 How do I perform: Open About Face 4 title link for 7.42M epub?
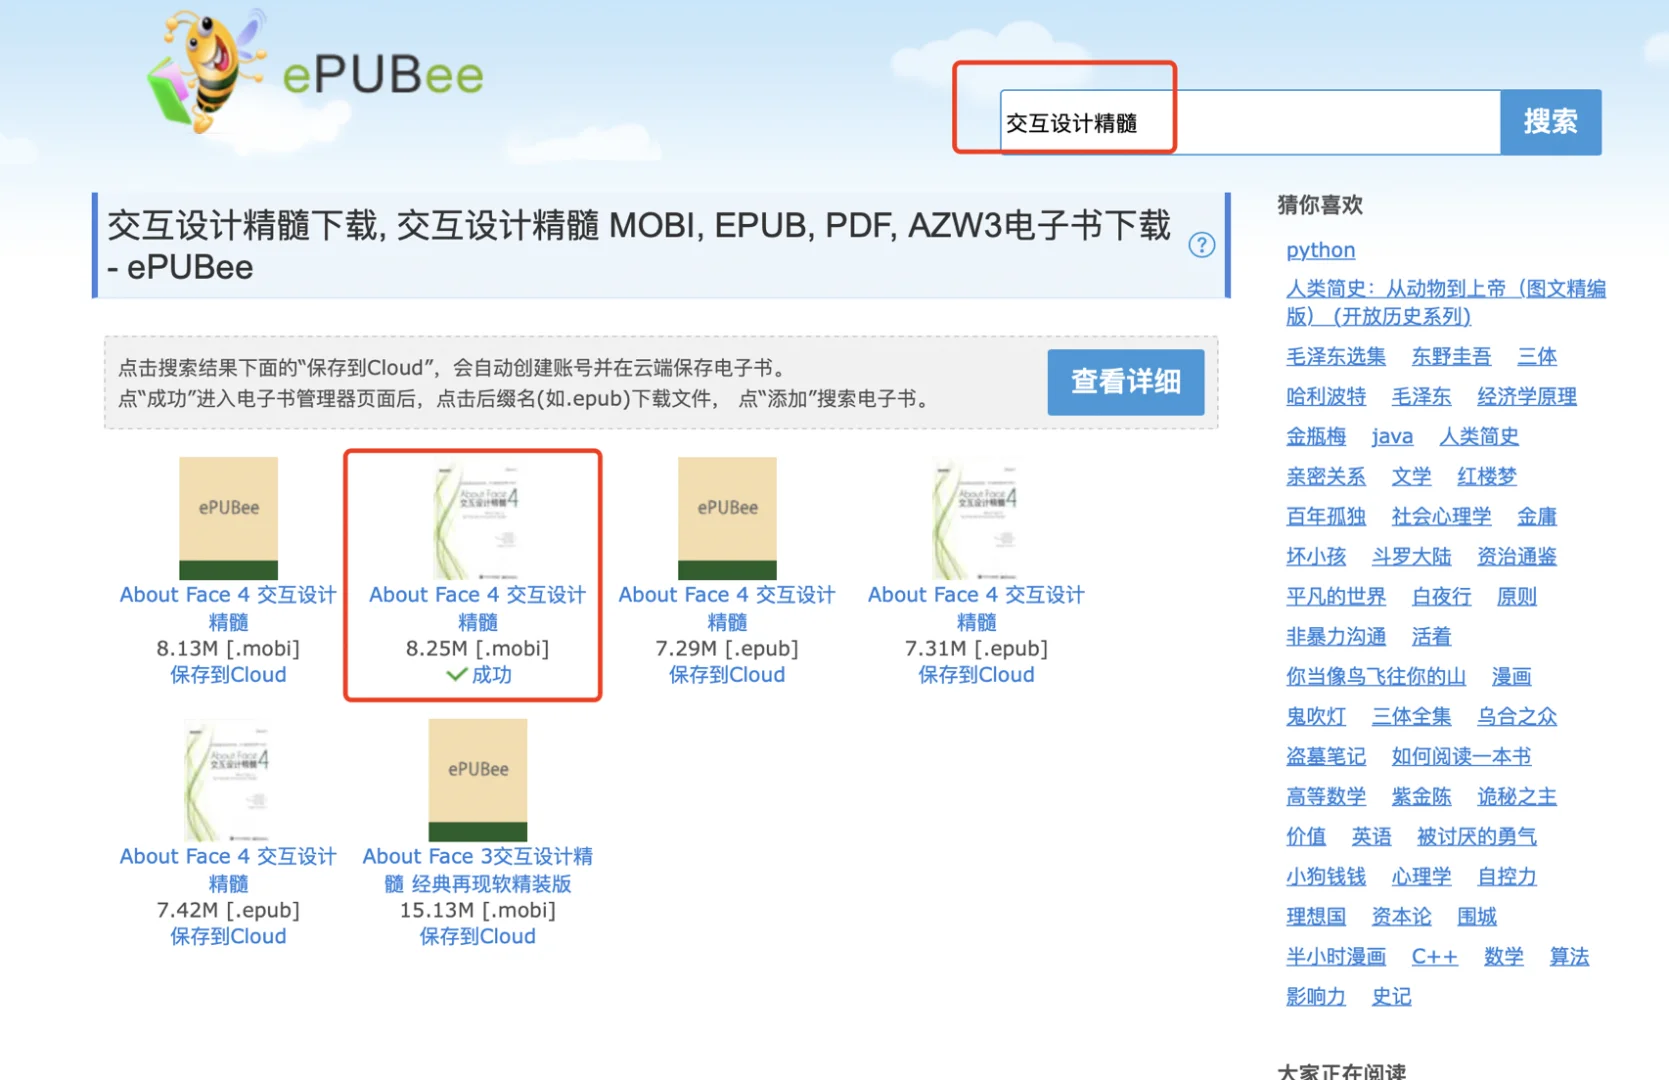point(228,870)
